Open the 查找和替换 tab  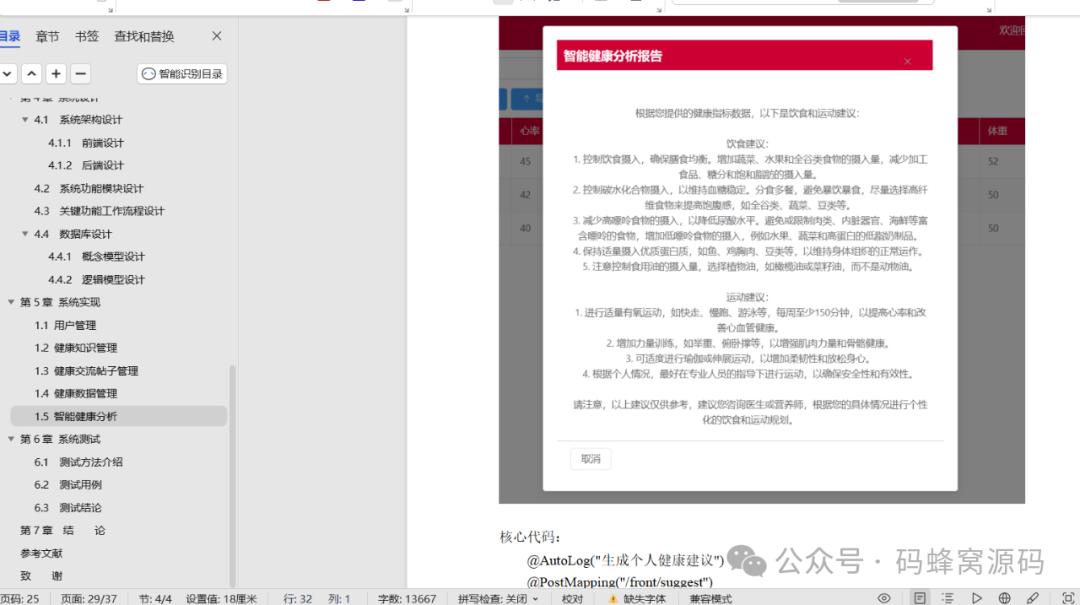(144, 37)
